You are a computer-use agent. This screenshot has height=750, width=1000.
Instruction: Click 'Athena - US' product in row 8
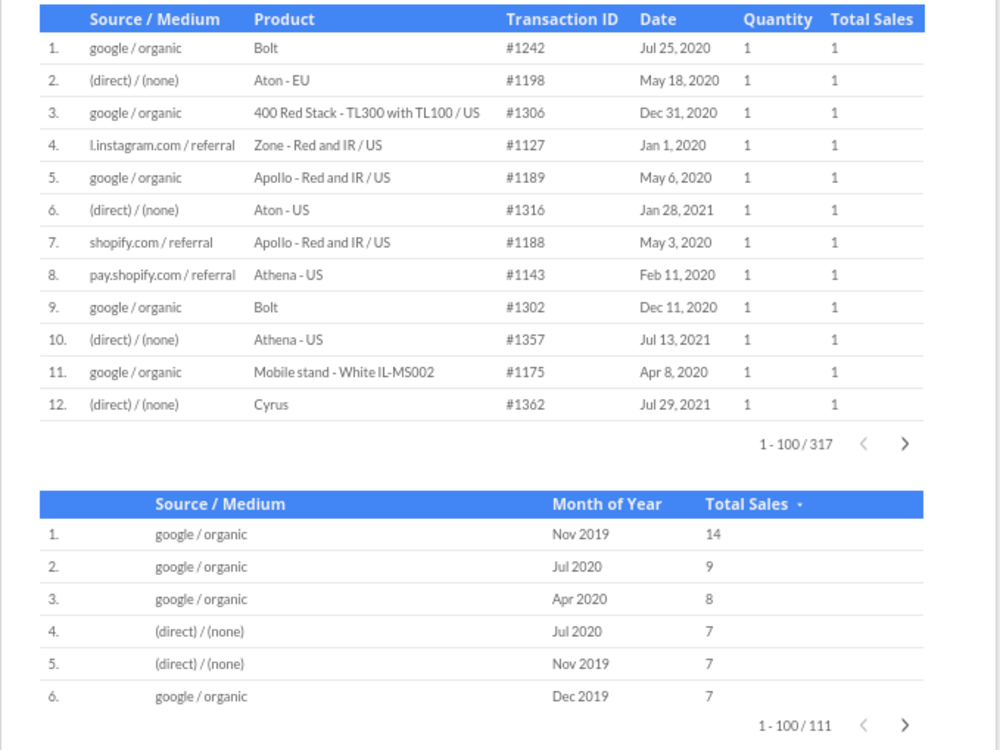point(288,276)
